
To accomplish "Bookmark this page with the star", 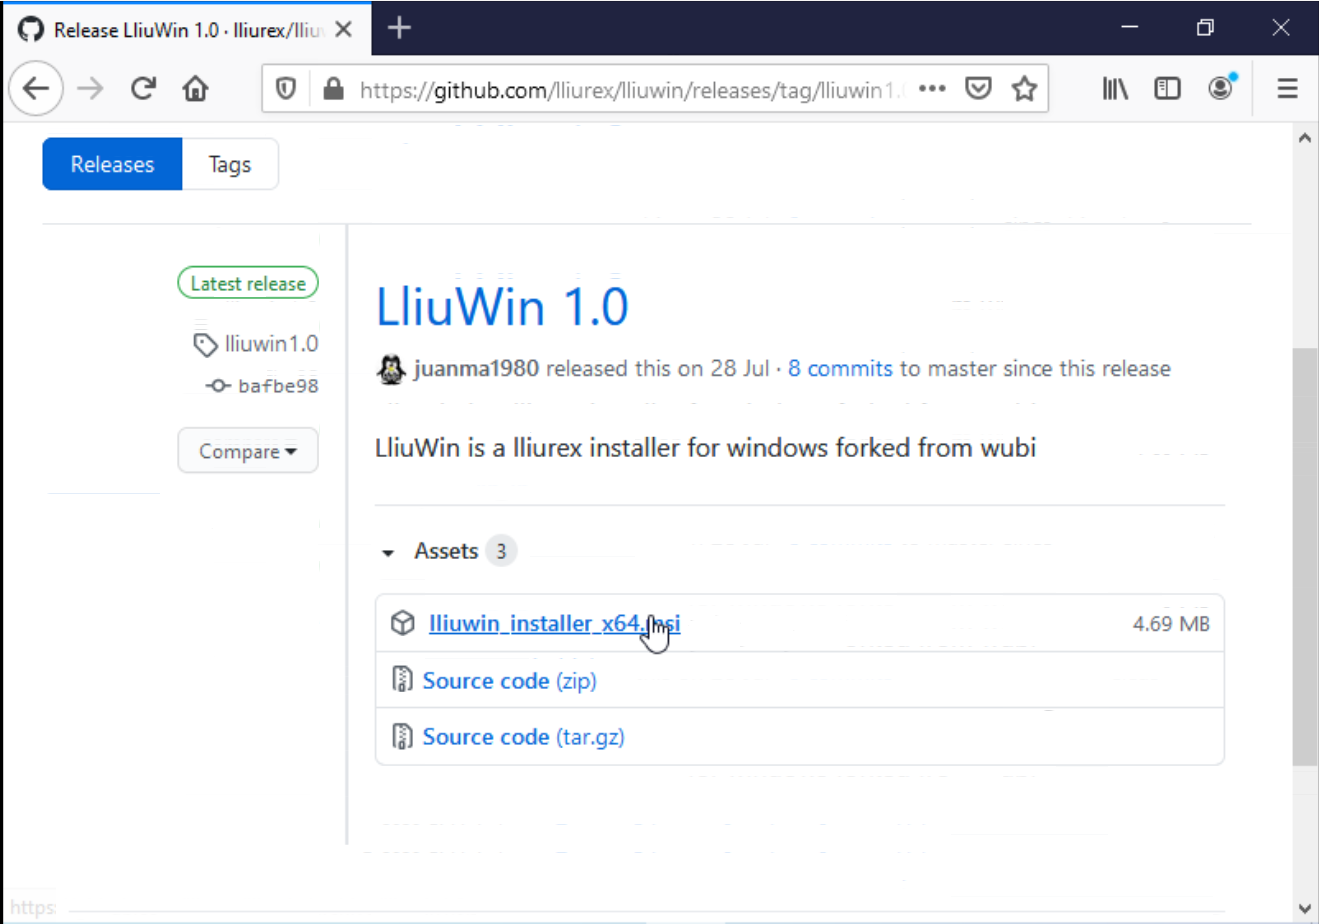I will (1024, 89).
